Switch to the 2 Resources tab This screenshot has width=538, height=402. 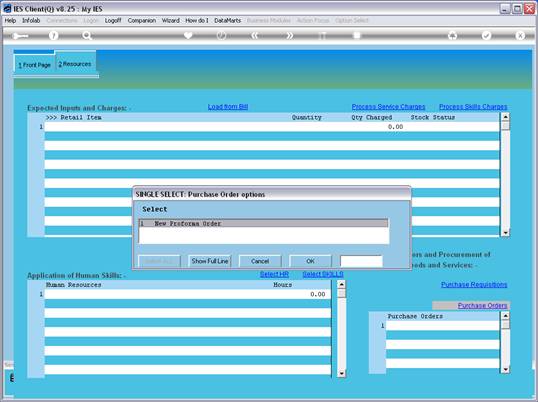pyautogui.click(x=75, y=64)
